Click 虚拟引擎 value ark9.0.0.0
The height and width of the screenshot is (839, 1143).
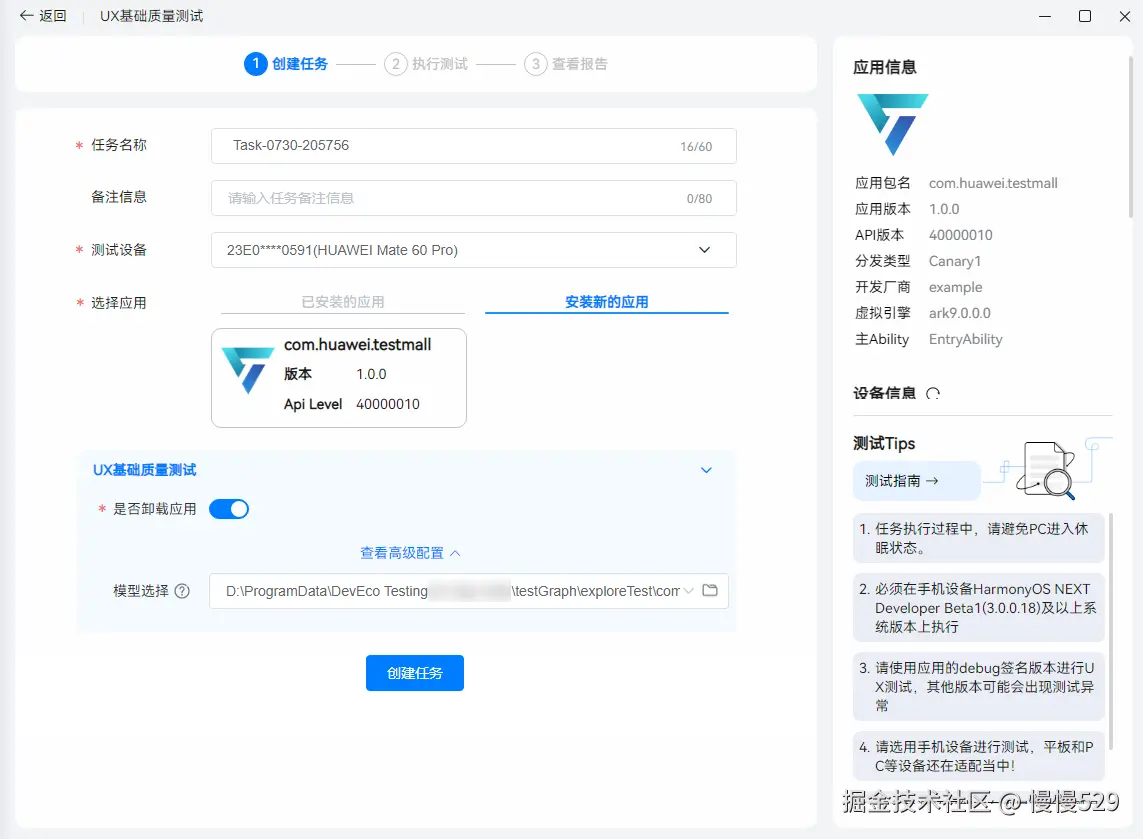[x=959, y=313]
